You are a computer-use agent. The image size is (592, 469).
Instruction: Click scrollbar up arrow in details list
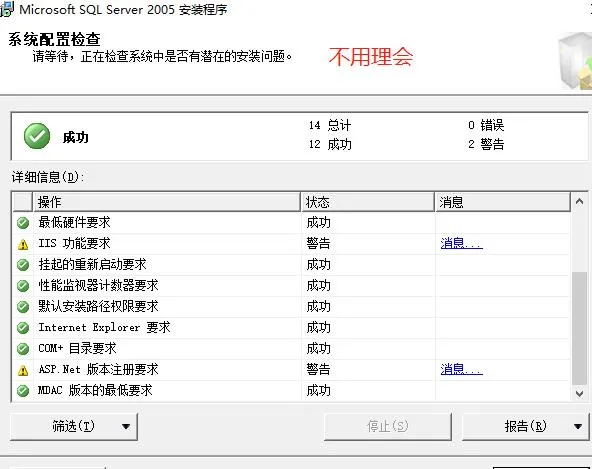click(x=580, y=202)
